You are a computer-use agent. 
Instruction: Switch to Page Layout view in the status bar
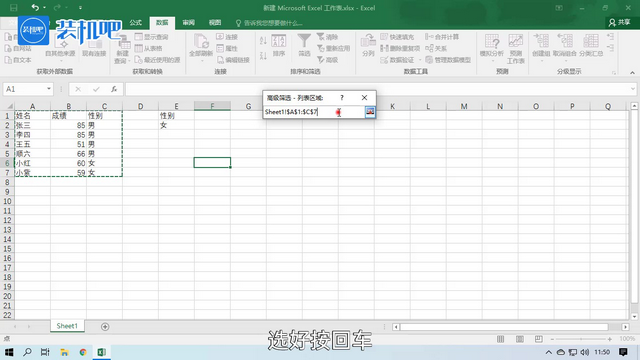(x=519, y=339)
